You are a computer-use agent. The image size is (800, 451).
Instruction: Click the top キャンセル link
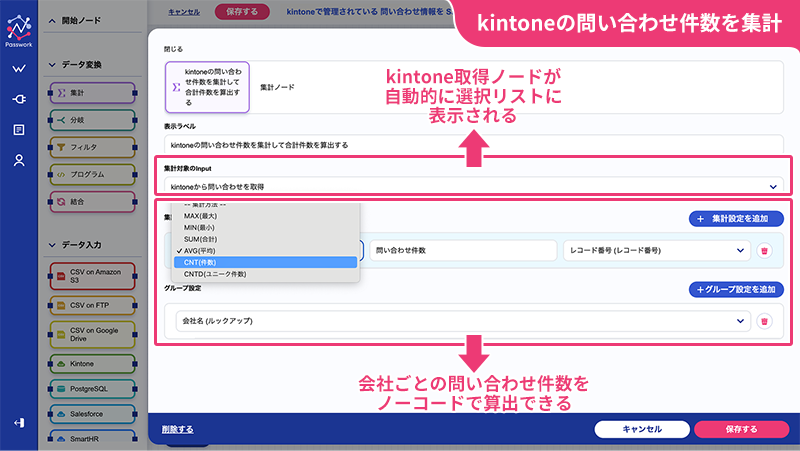point(184,12)
